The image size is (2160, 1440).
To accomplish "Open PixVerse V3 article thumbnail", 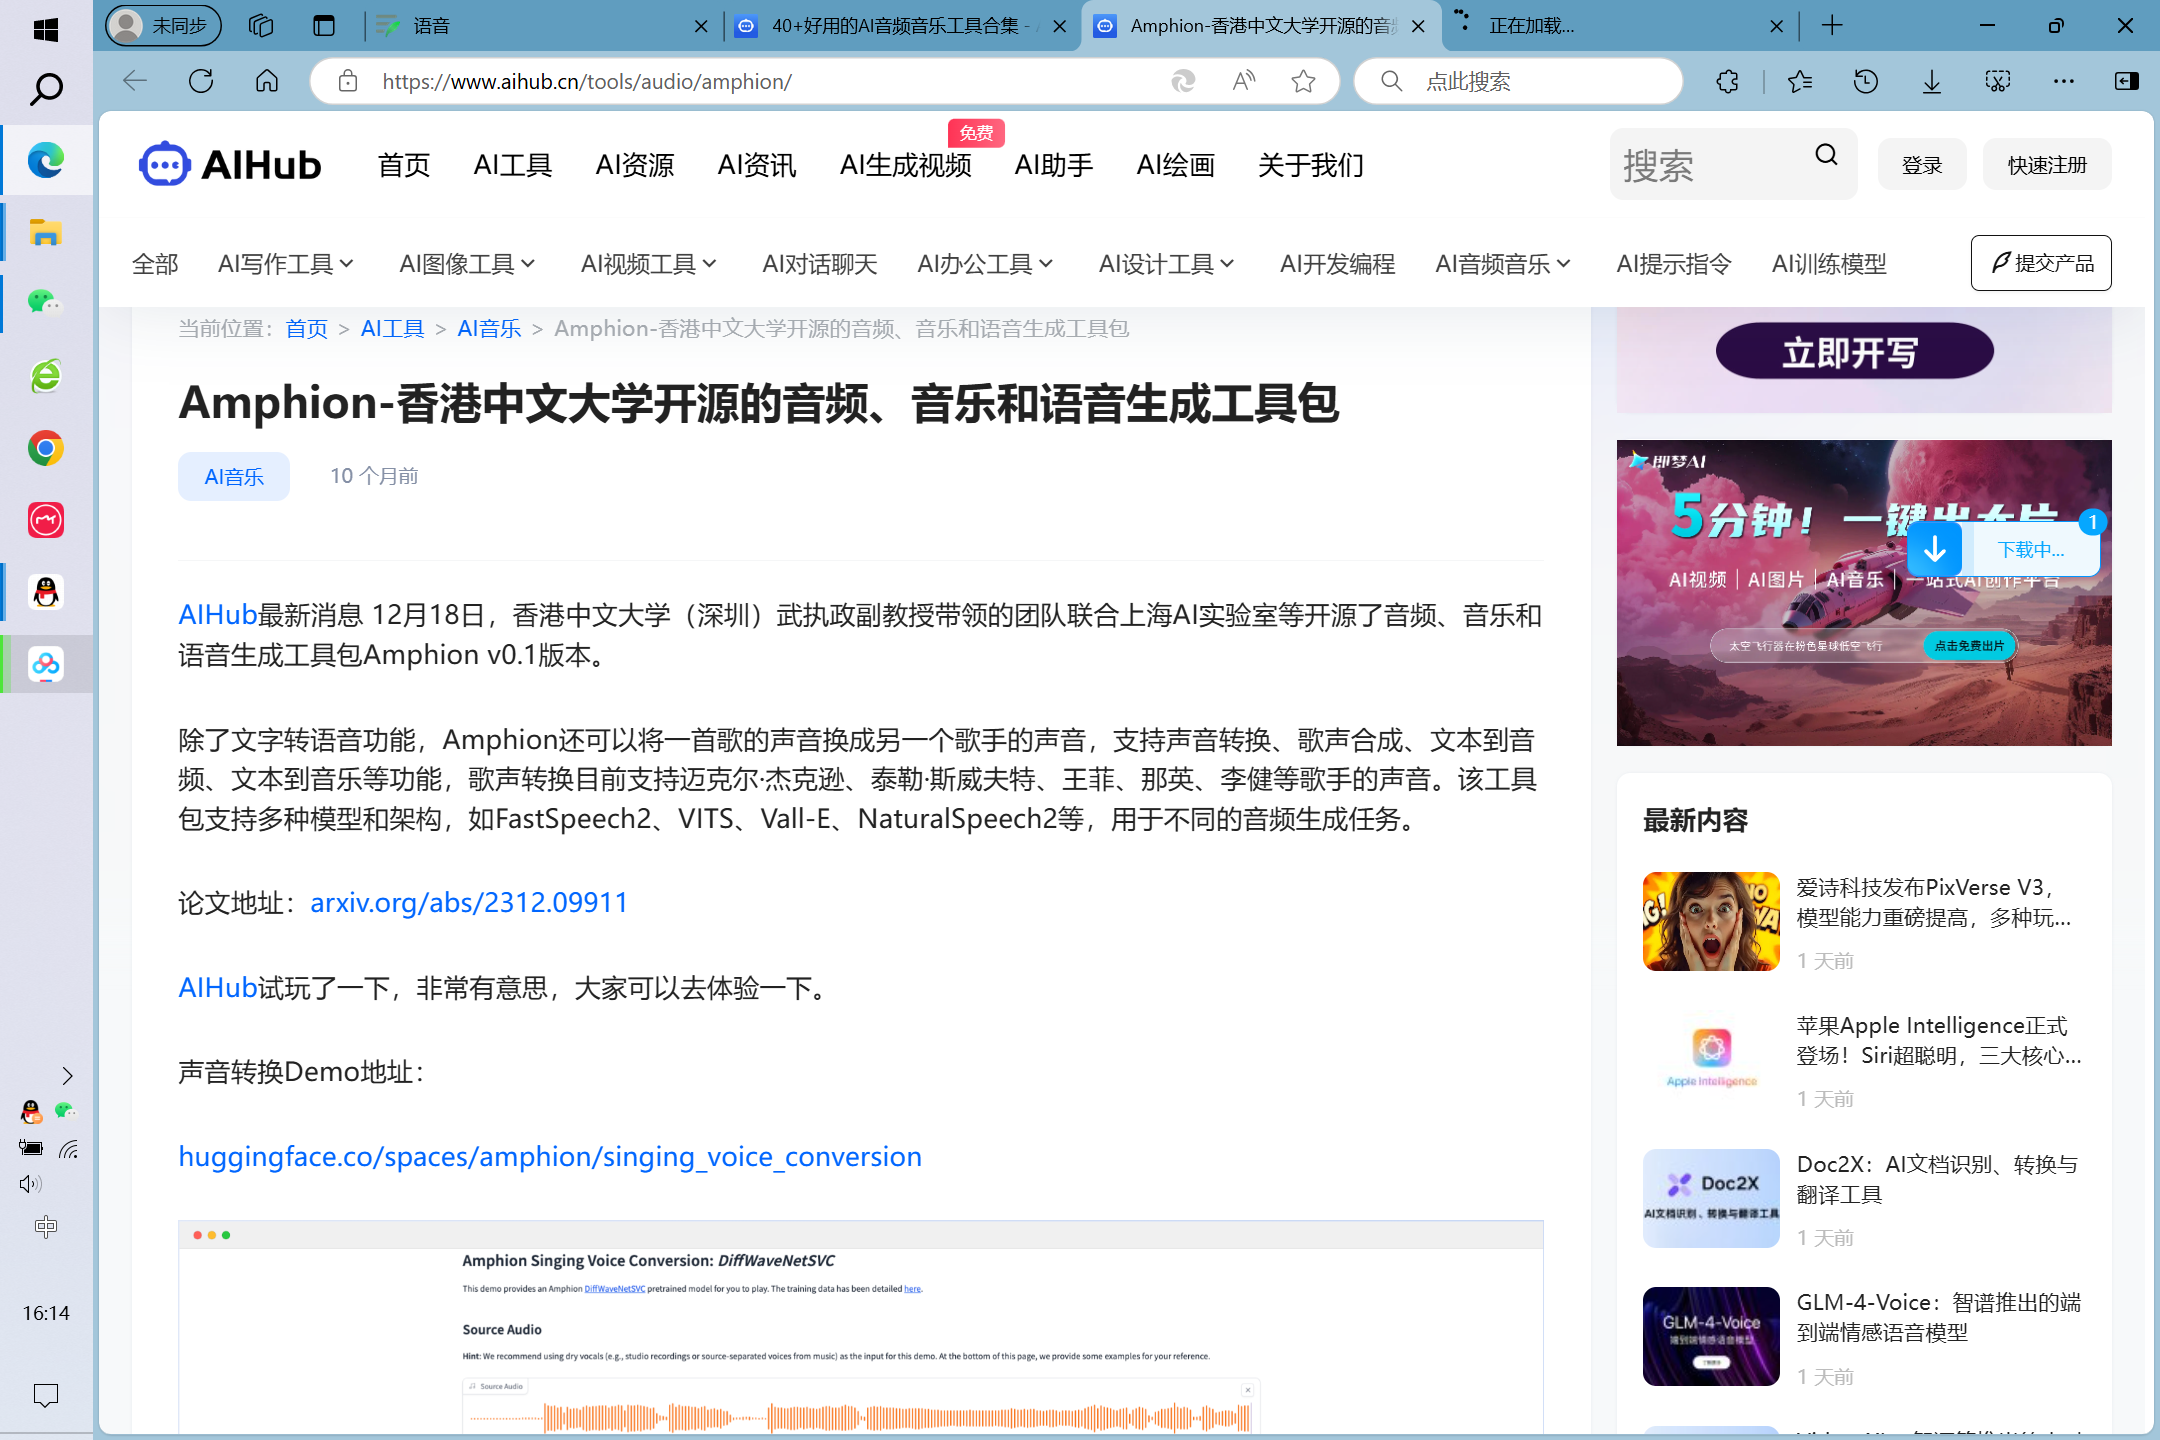I will pyautogui.click(x=1711, y=921).
